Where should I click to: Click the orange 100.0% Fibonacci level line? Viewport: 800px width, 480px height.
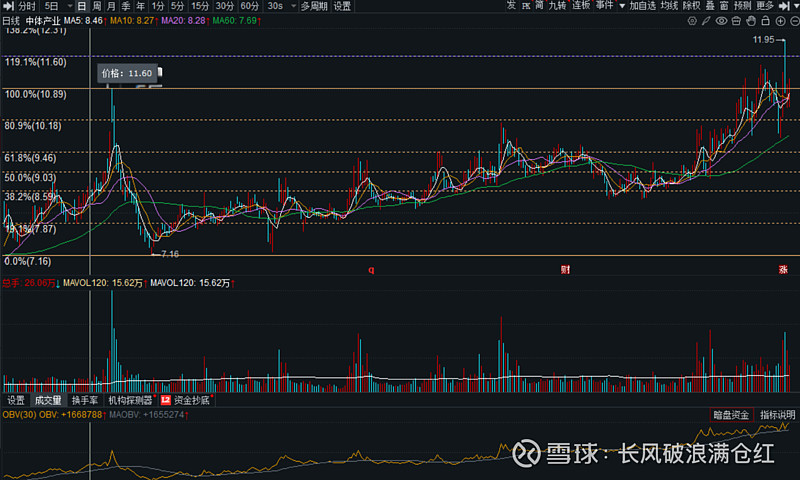(400, 90)
